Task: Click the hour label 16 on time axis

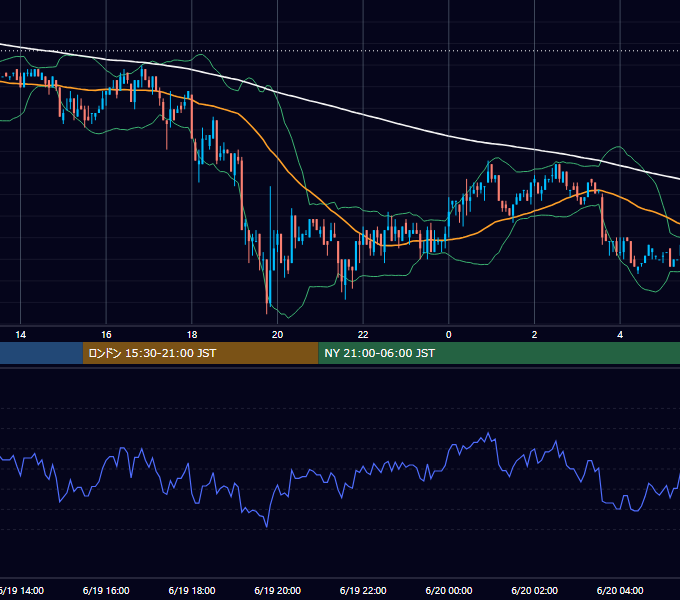Action: point(106,335)
